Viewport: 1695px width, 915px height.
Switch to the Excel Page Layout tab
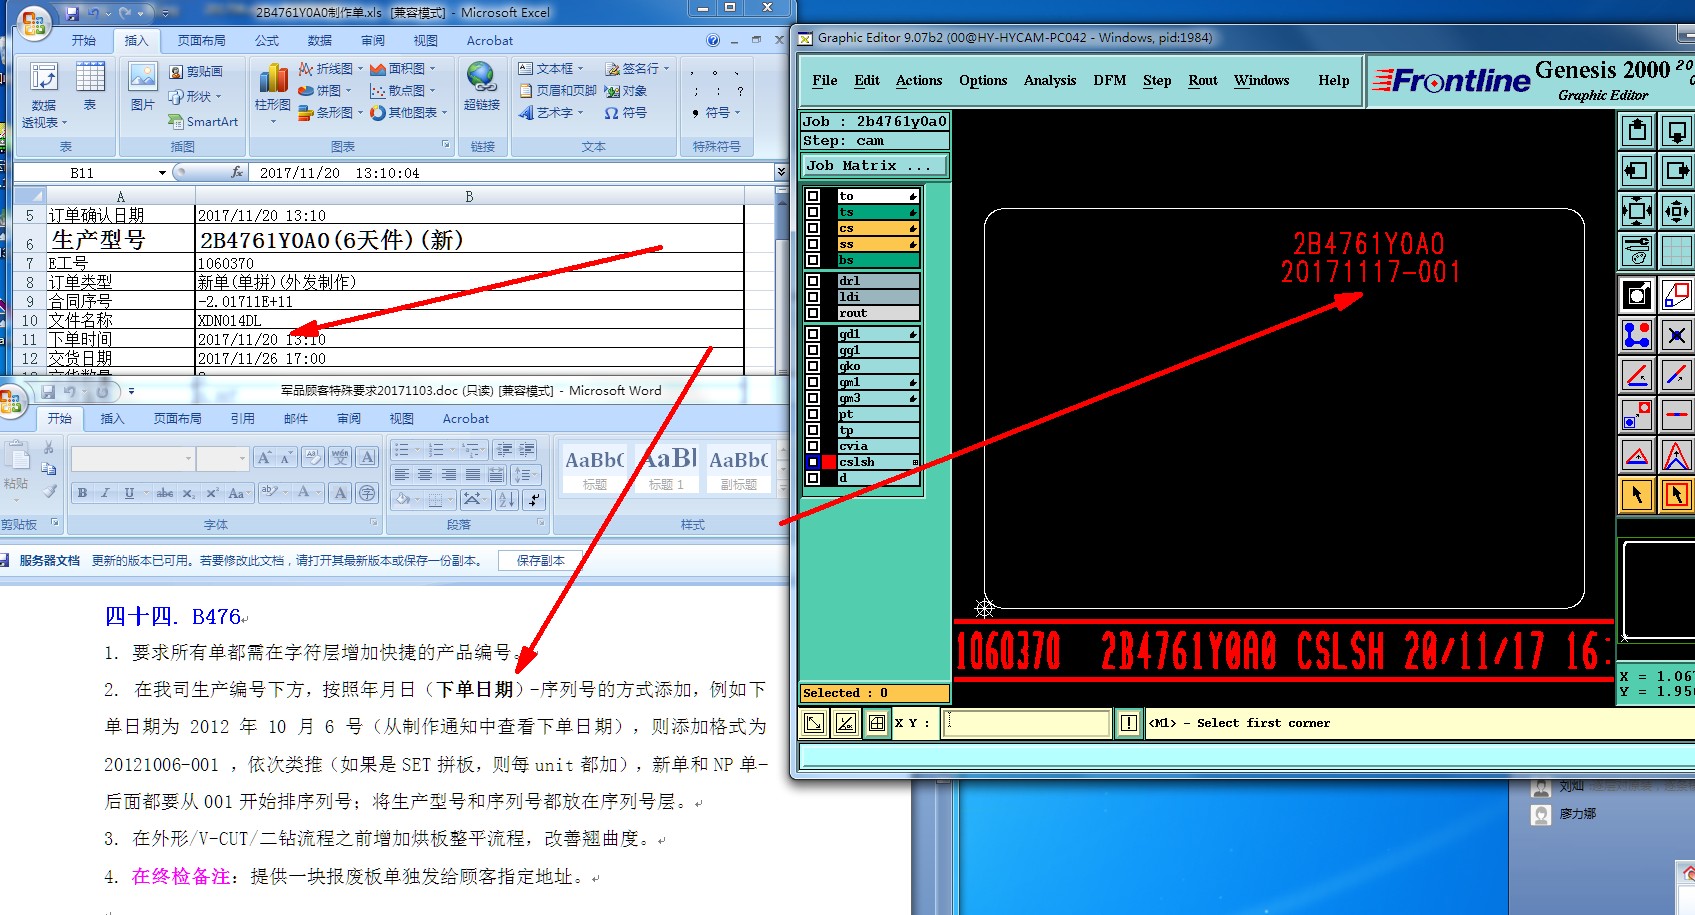[201, 41]
